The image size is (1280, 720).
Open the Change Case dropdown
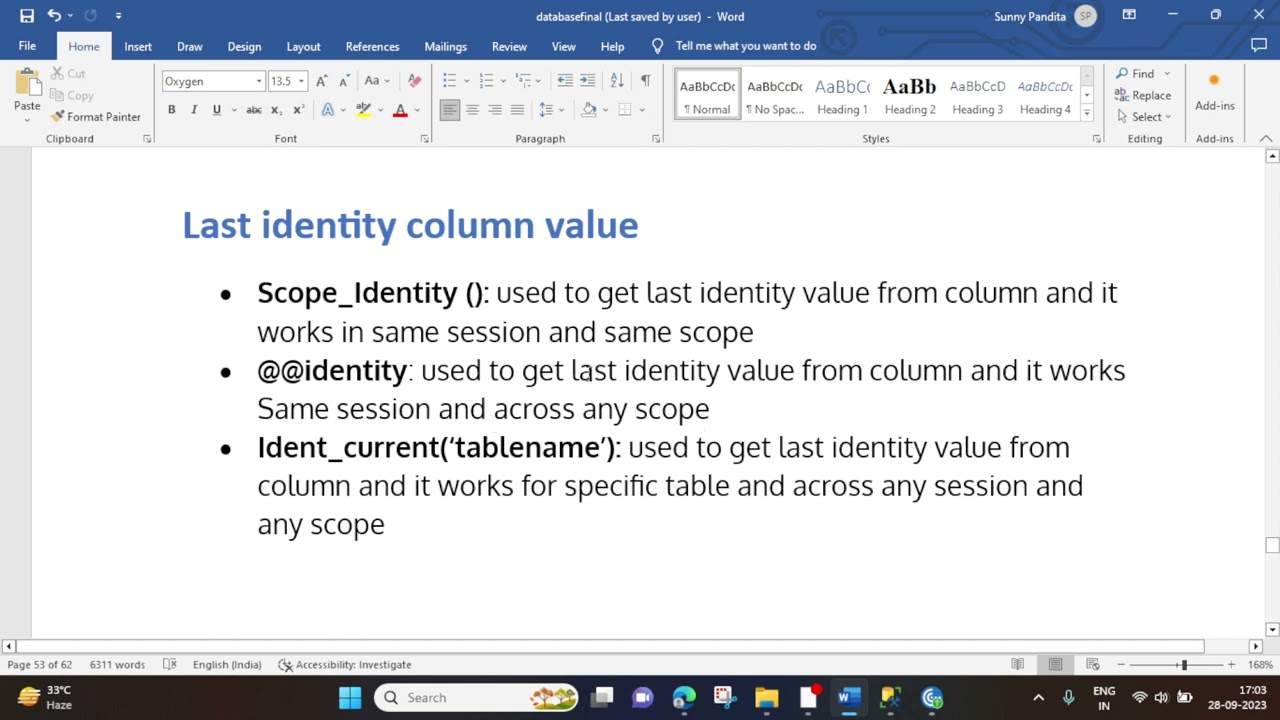tap(377, 81)
